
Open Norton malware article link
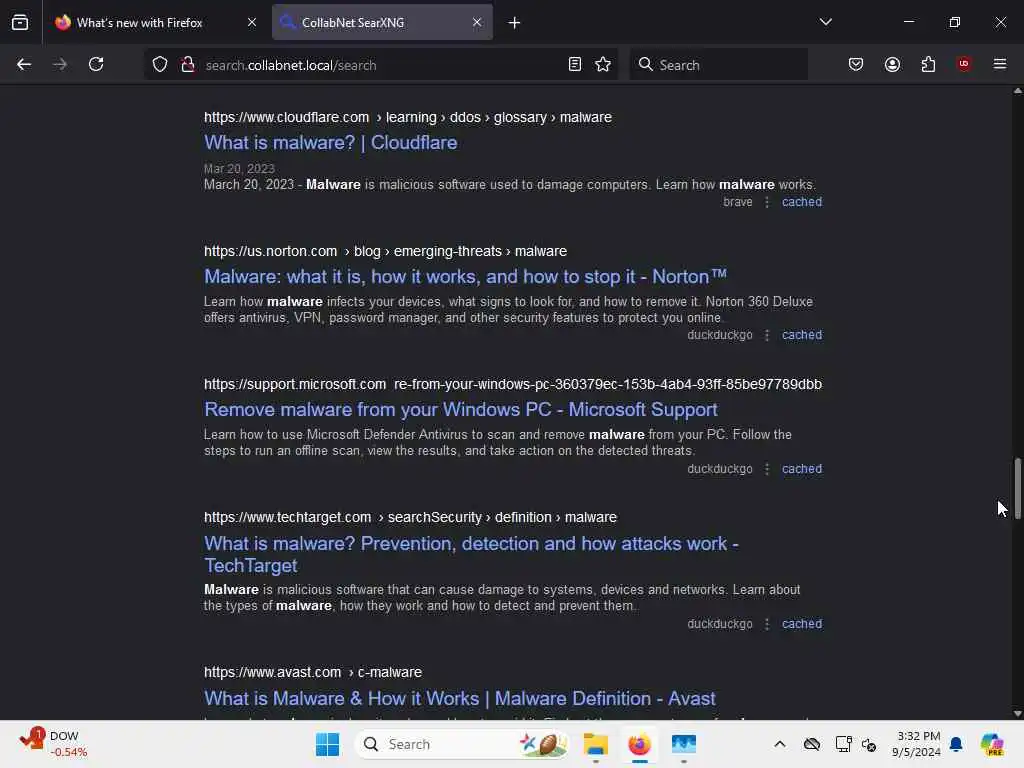pyautogui.click(x=465, y=277)
